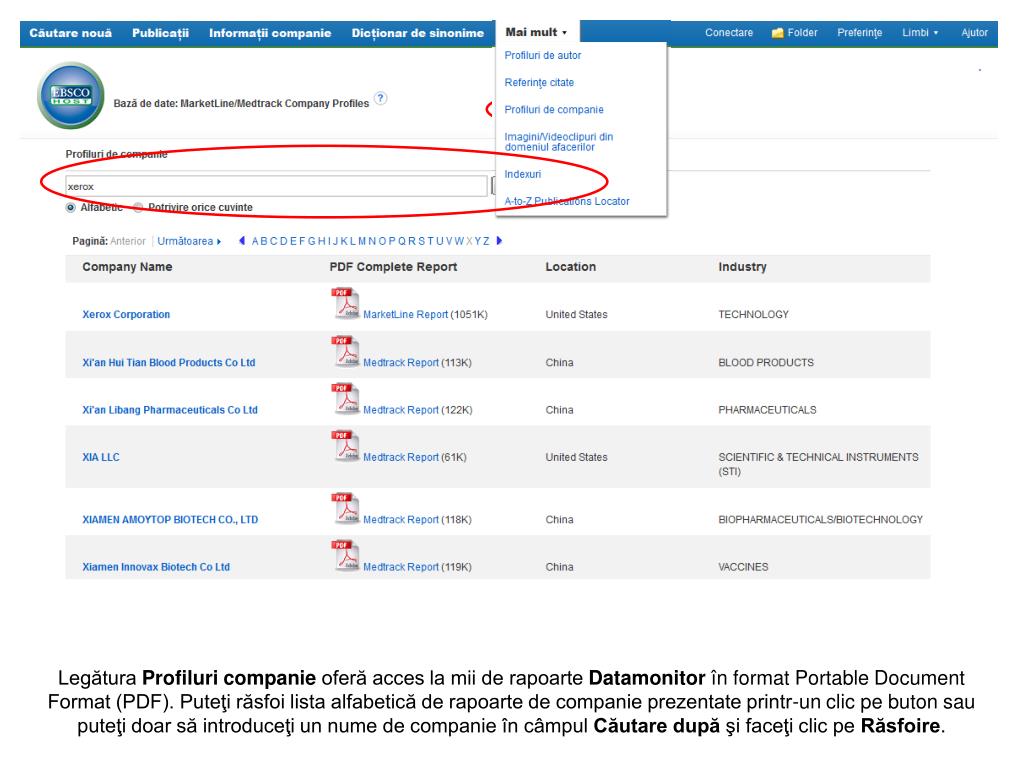Screen dimensions: 1024x768
Task: Open PDF icon for Xi'an Libang Pharmaceuticals report
Action: coord(345,399)
